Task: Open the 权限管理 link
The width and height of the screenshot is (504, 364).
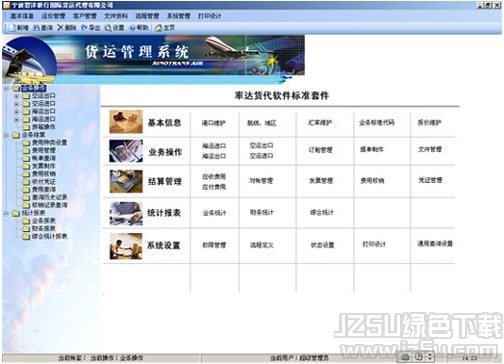Action: 214,245
